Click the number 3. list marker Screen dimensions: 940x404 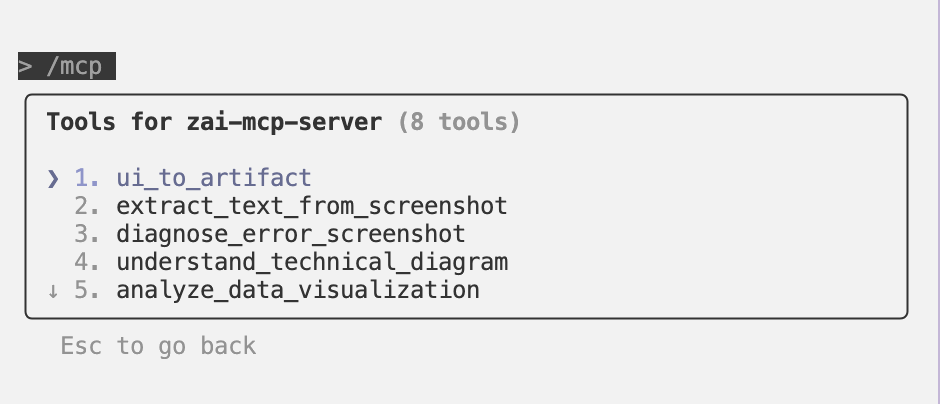pyautogui.click(x=88, y=235)
